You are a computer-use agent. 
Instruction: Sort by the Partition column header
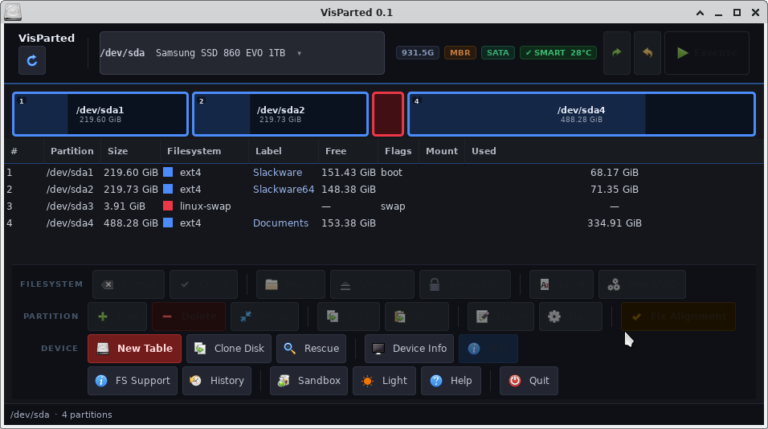click(x=72, y=151)
